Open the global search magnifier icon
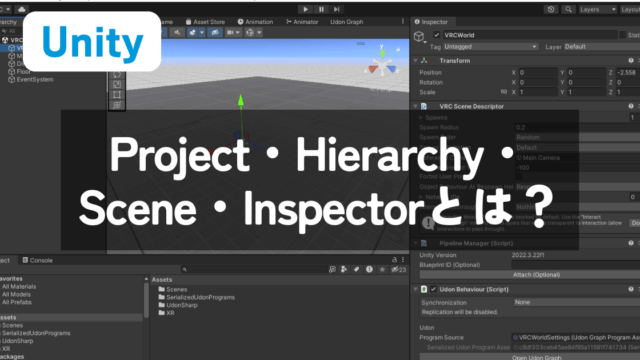Image resolution: width=640 pixels, height=360 pixels. [x=568, y=9]
